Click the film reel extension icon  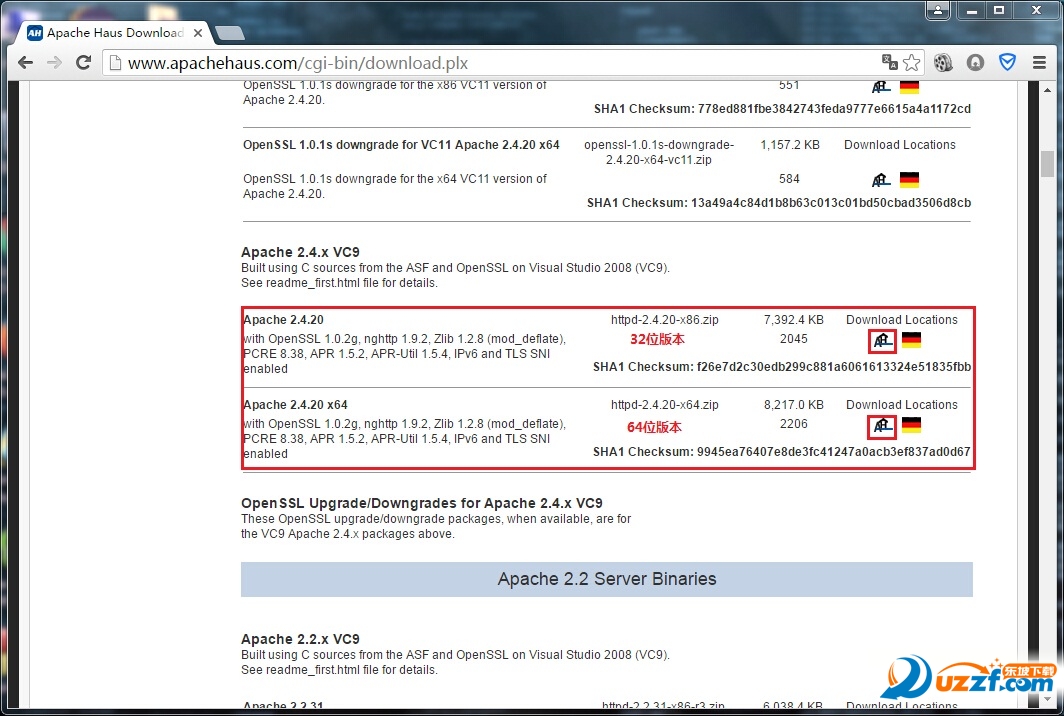(944, 63)
